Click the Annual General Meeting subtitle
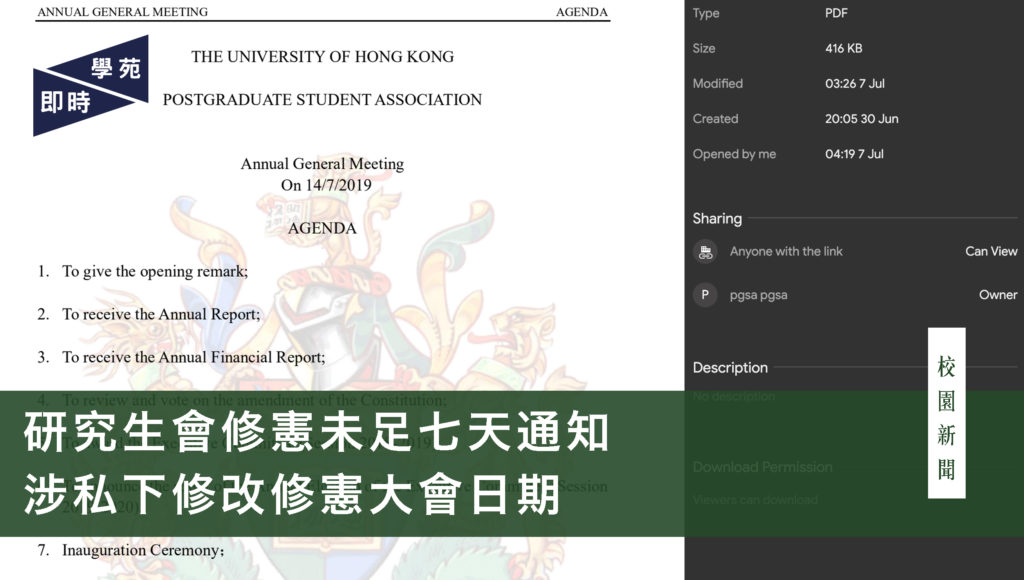The width and height of the screenshot is (1024, 580). 323,163
